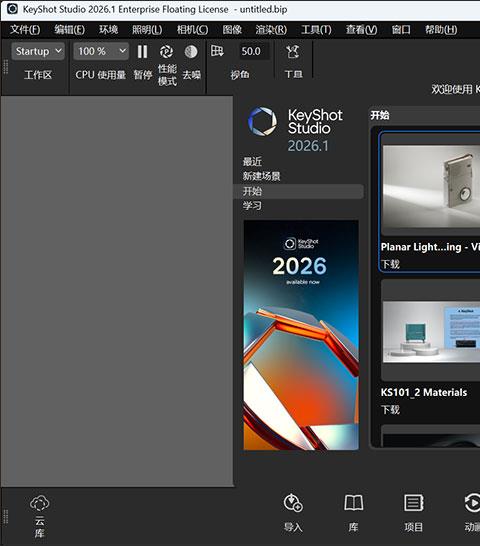Click the toolbar grip handle beside Startup
The image size is (480, 546).
pyautogui.click(x=6, y=67)
